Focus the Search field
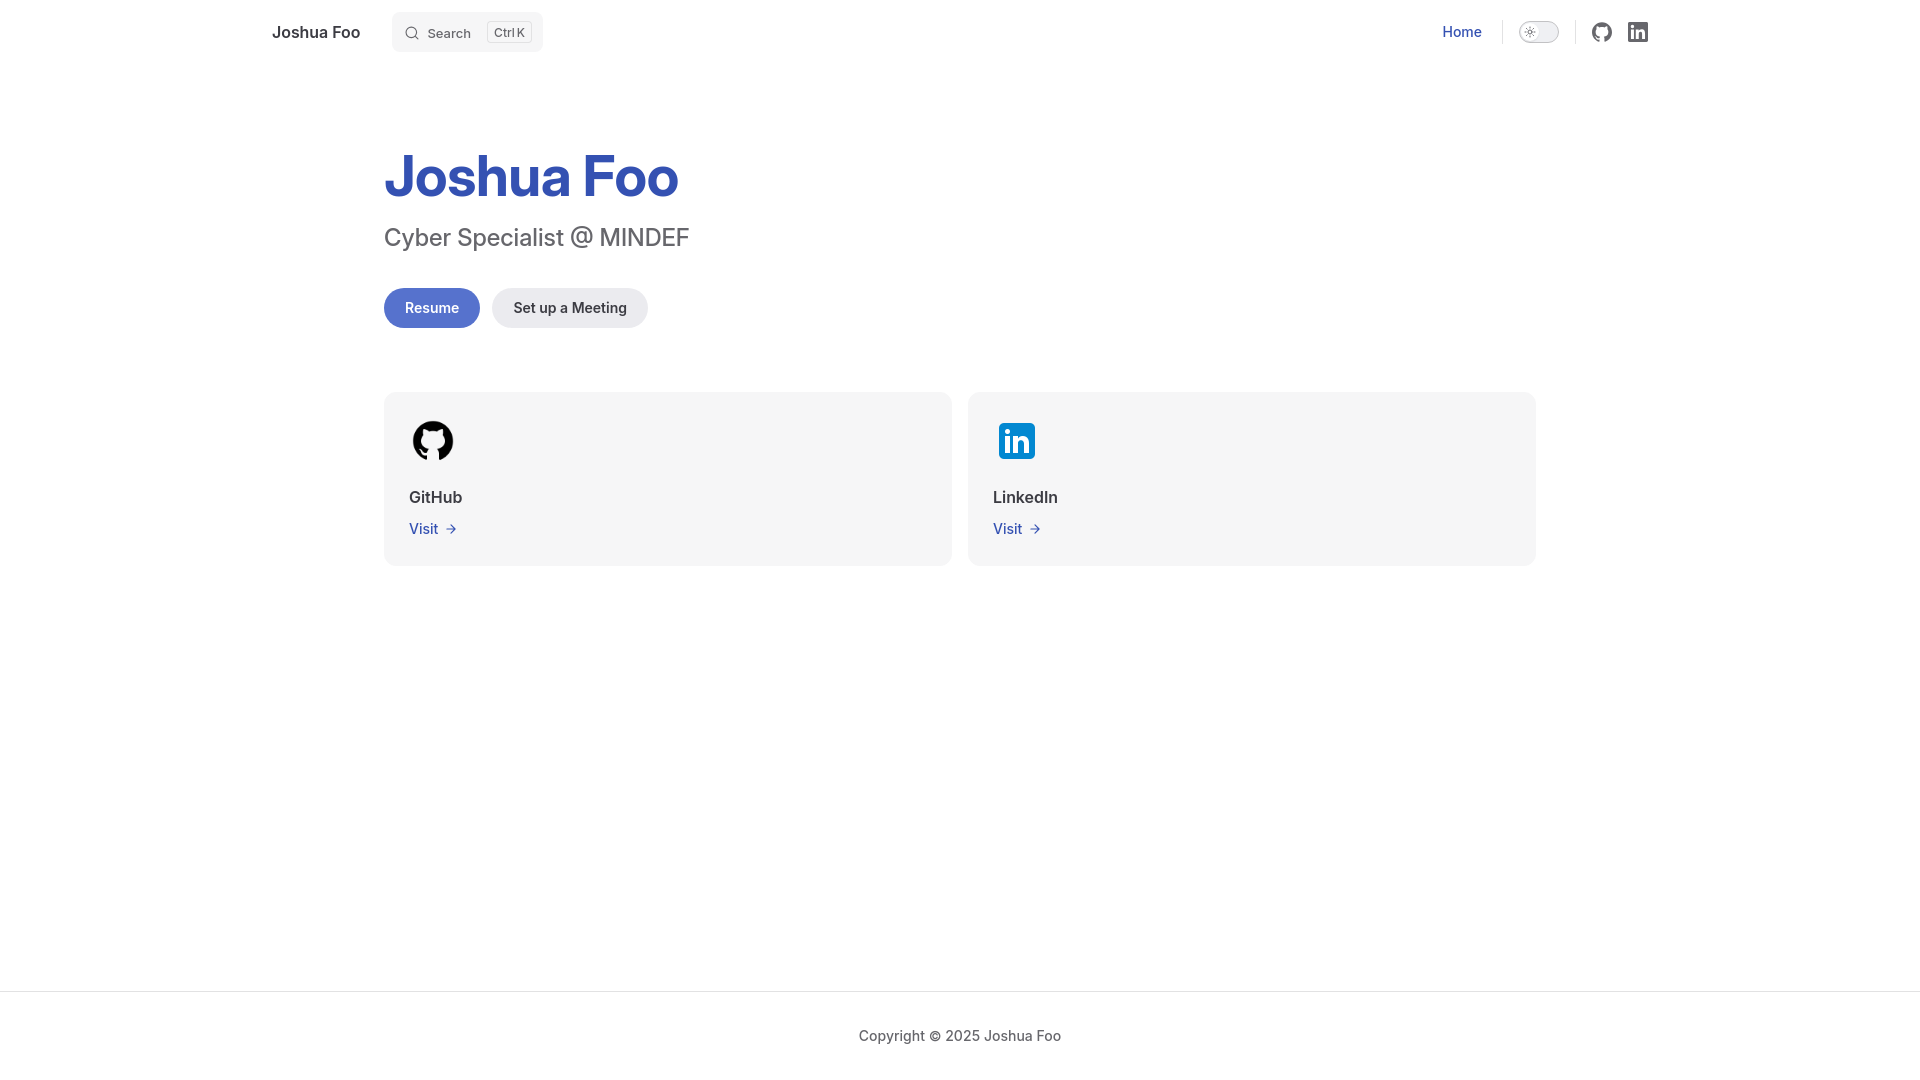The width and height of the screenshot is (1920, 1080). pyautogui.click(x=467, y=32)
